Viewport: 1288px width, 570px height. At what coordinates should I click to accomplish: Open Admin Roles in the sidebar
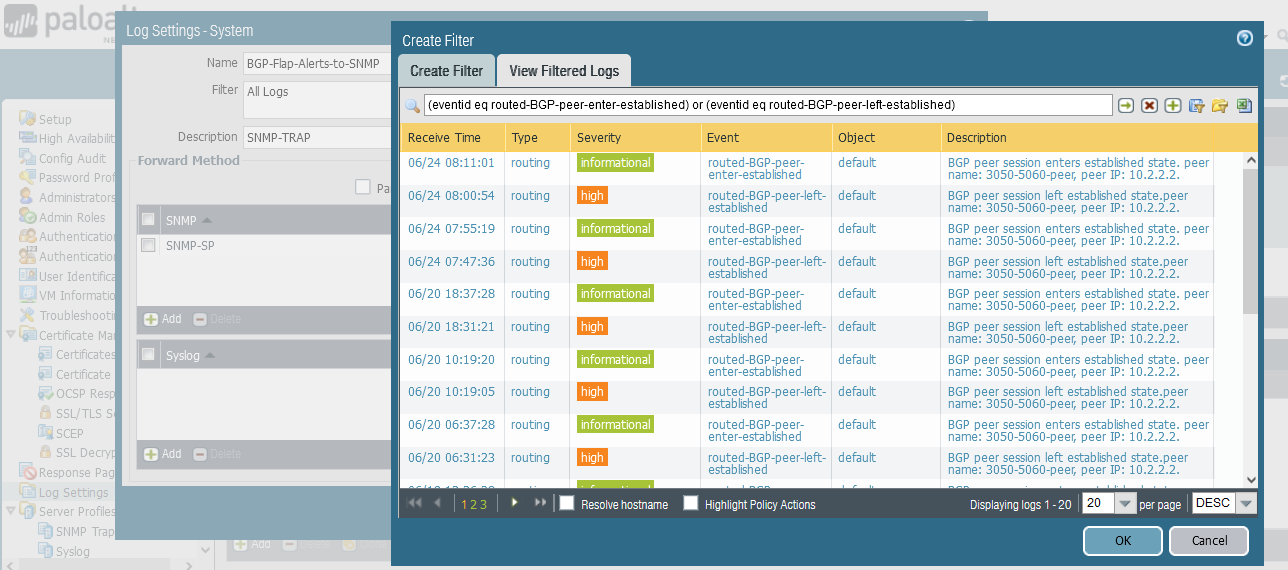click(x=63, y=217)
